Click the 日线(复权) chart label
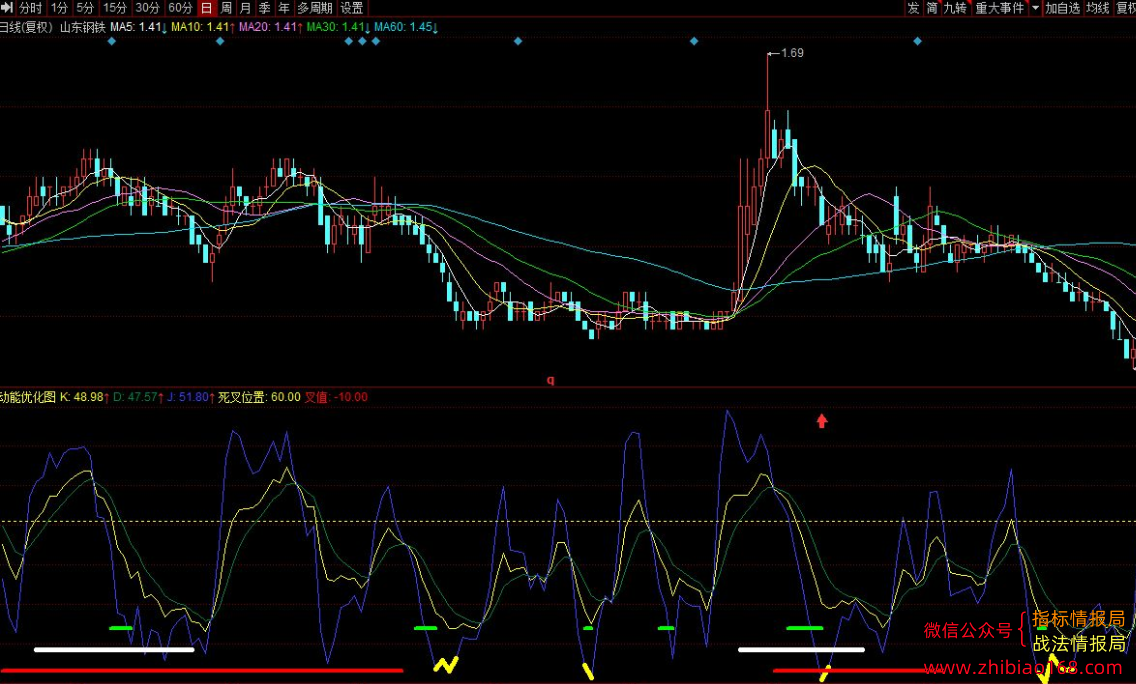This screenshot has width=1136, height=684. click(26, 27)
